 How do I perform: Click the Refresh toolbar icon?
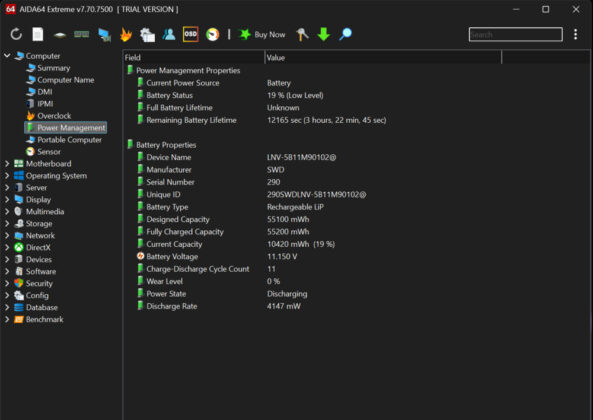click(x=16, y=34)
